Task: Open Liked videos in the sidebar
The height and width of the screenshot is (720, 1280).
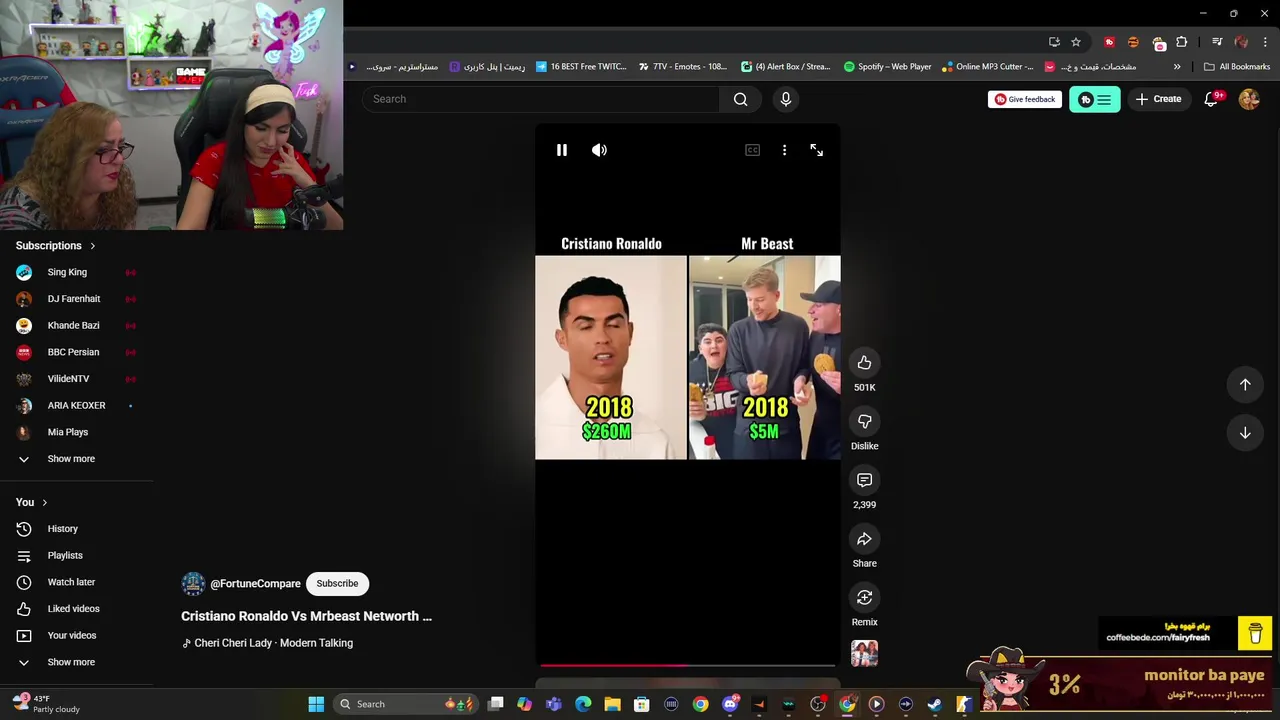Action: point(76,609)
